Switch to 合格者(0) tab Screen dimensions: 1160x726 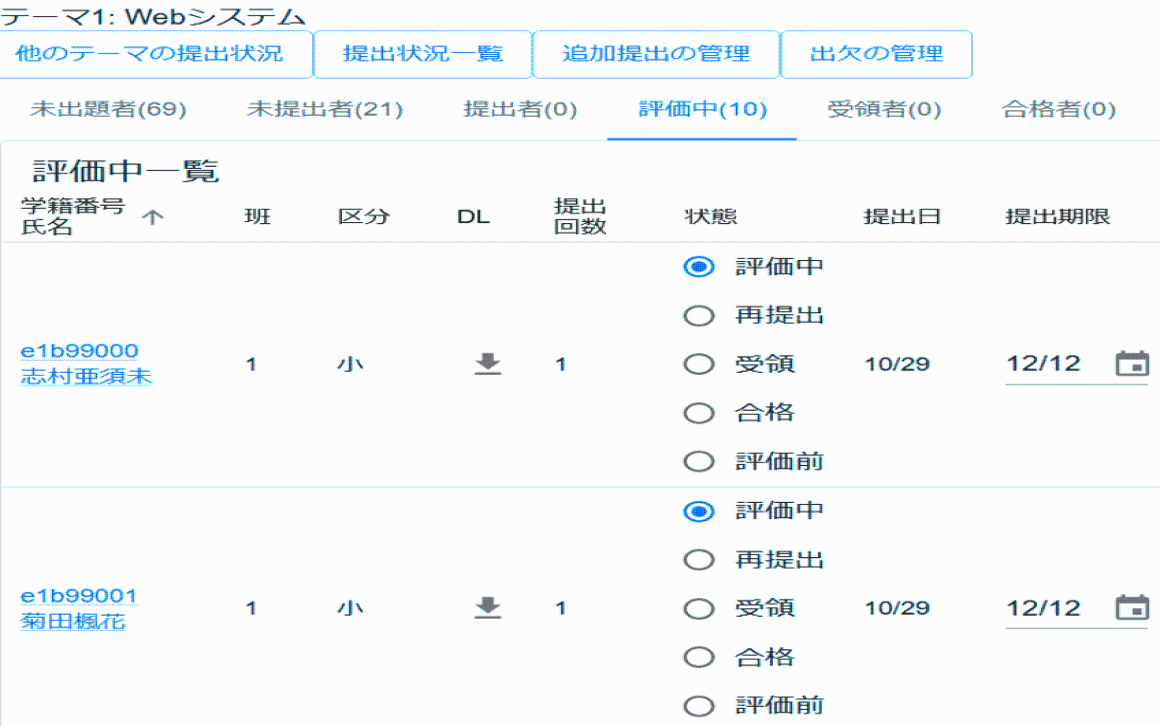coord(1059,110)
